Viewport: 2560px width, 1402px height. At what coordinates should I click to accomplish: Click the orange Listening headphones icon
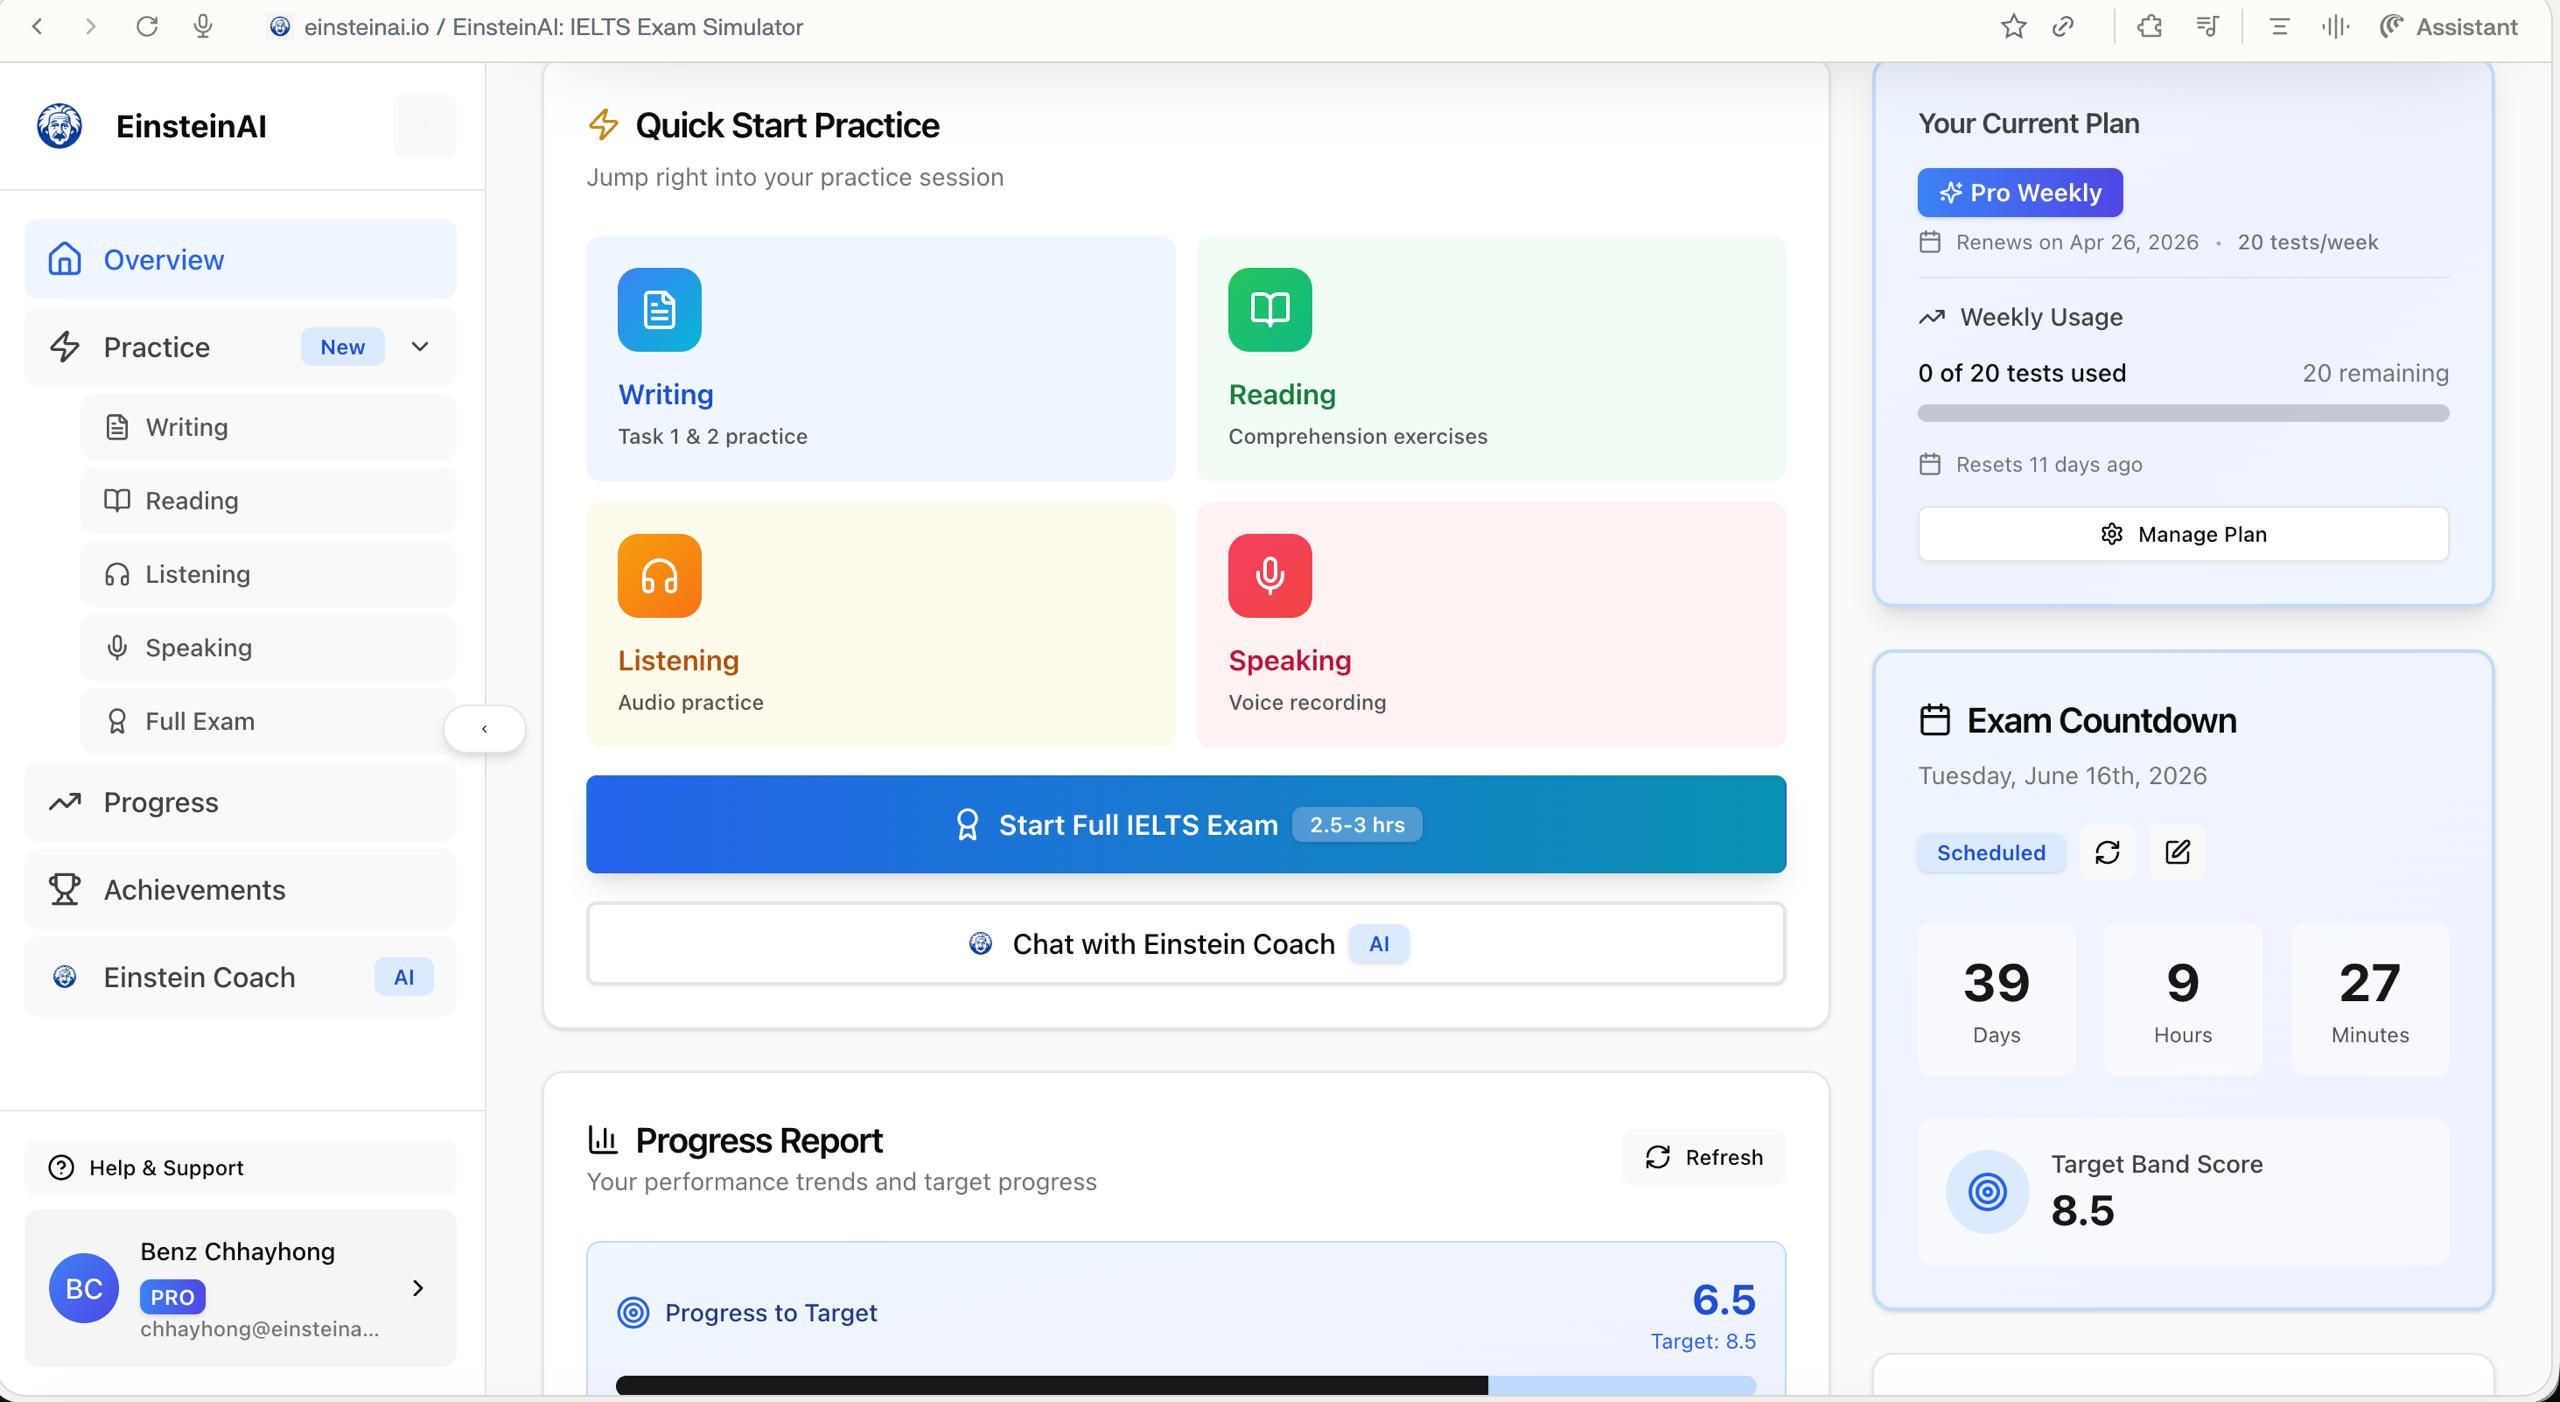(660, 575)
